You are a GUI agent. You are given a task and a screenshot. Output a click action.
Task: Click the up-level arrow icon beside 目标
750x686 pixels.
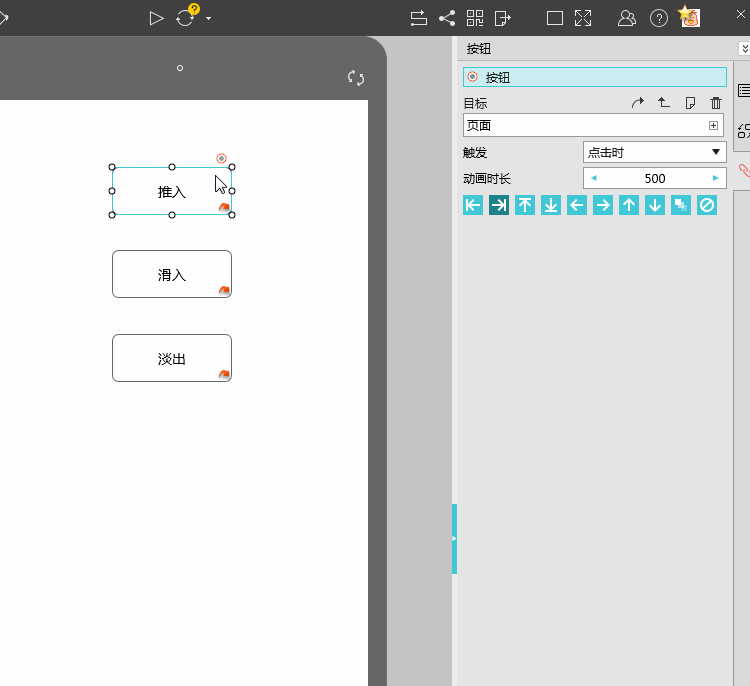[x=663, y=102]
